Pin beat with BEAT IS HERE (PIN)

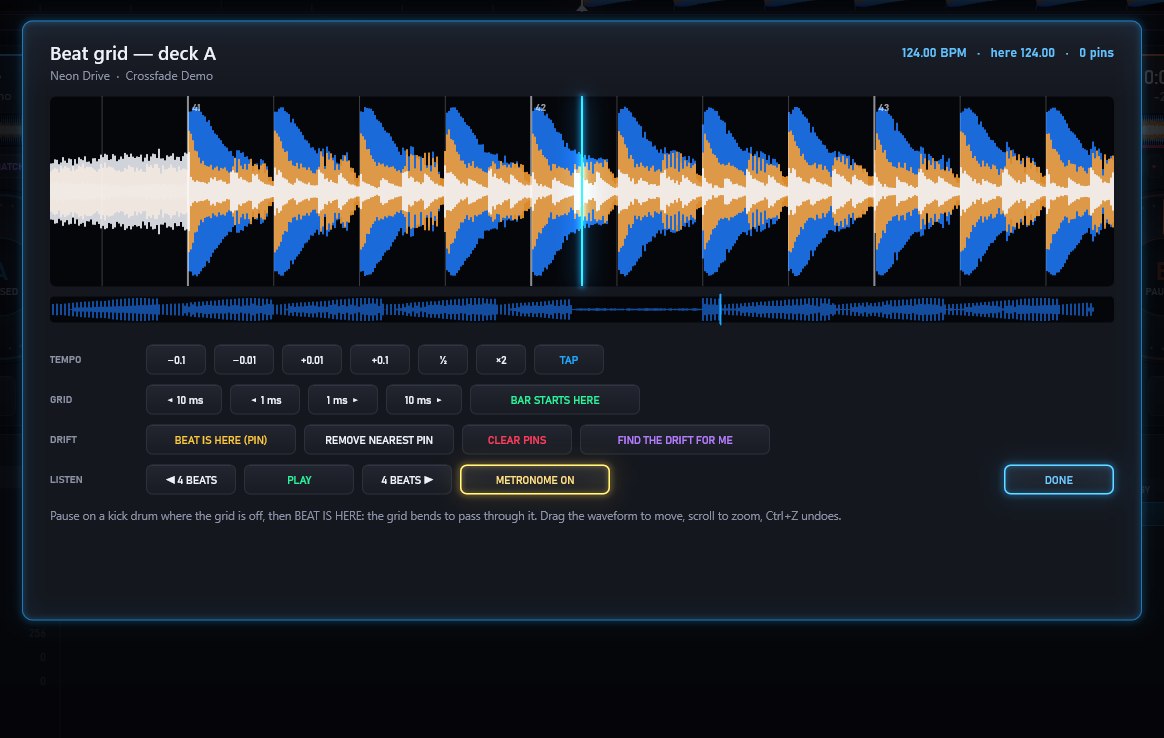tap(220, 440)
